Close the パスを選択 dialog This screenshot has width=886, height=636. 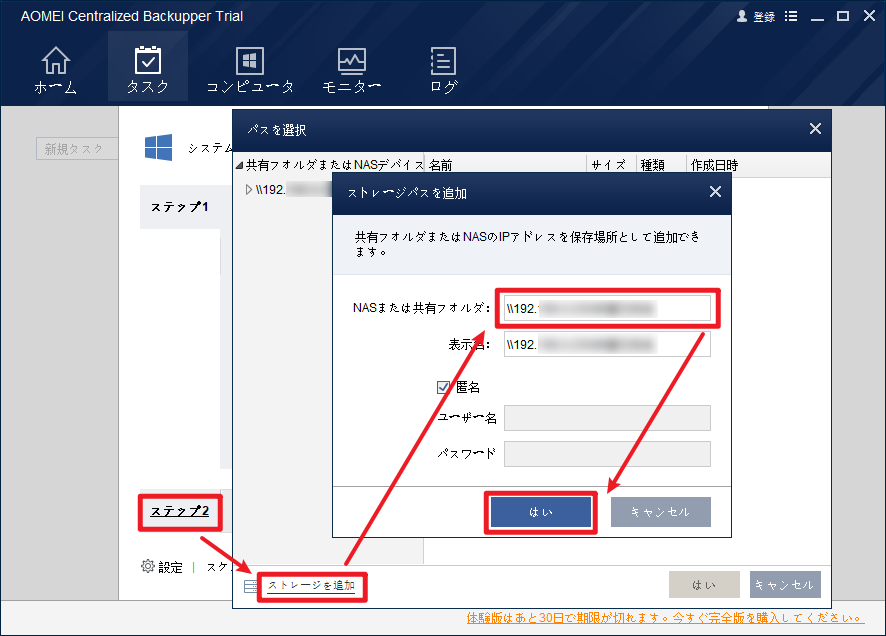tap(815, 129)
